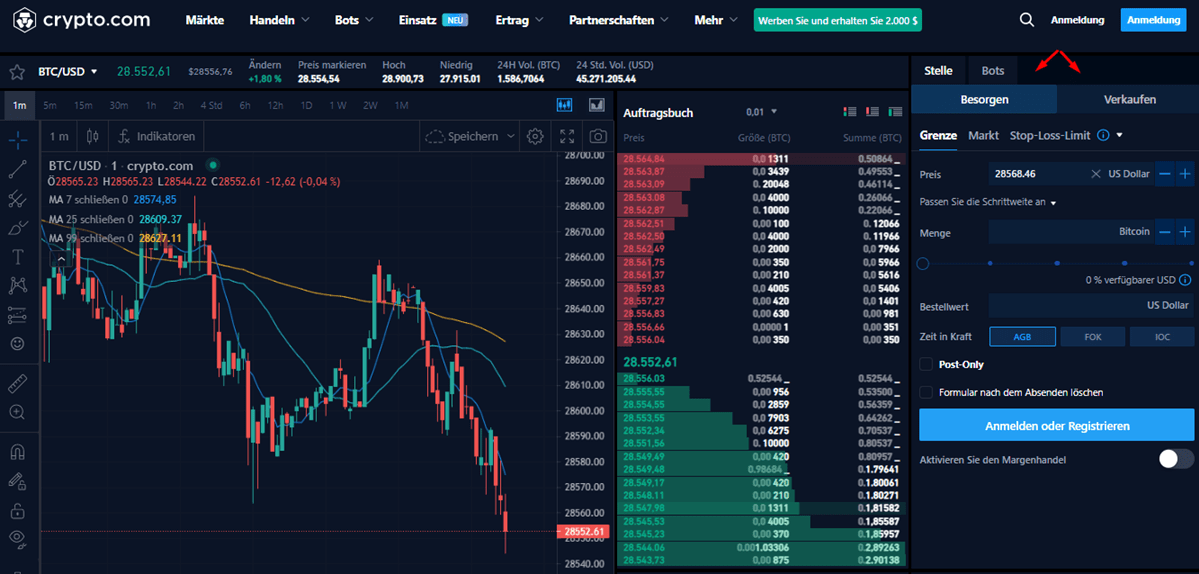
Task: Select IOC time in force
Action: pyautogui.click(x=1162, y=336)
